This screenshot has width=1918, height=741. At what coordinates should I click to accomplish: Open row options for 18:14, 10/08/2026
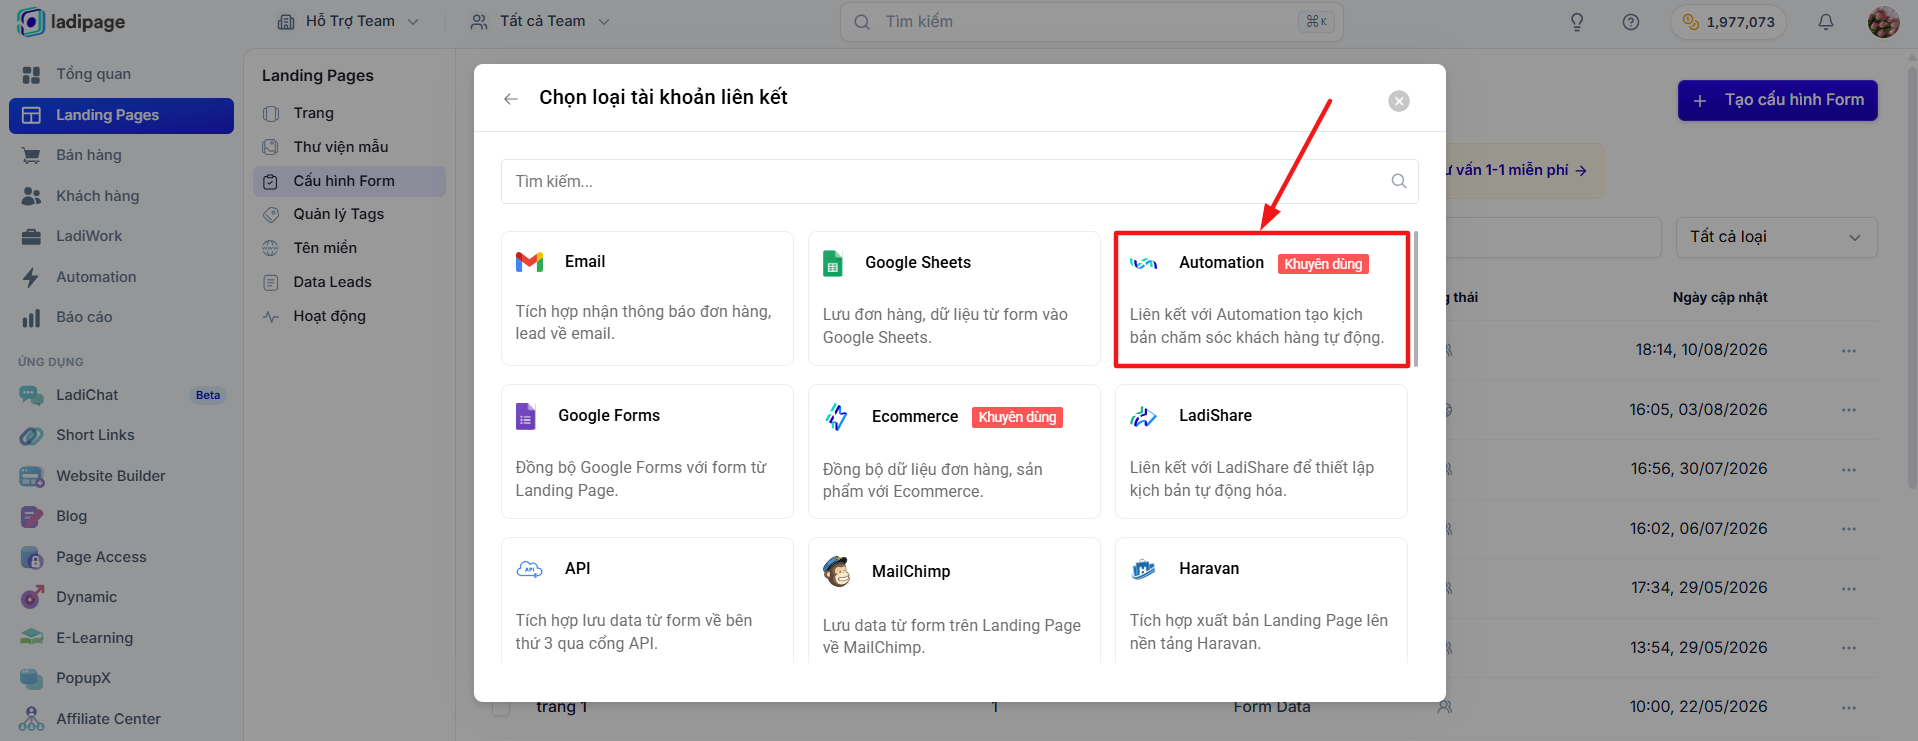(x=1849, y=351)
